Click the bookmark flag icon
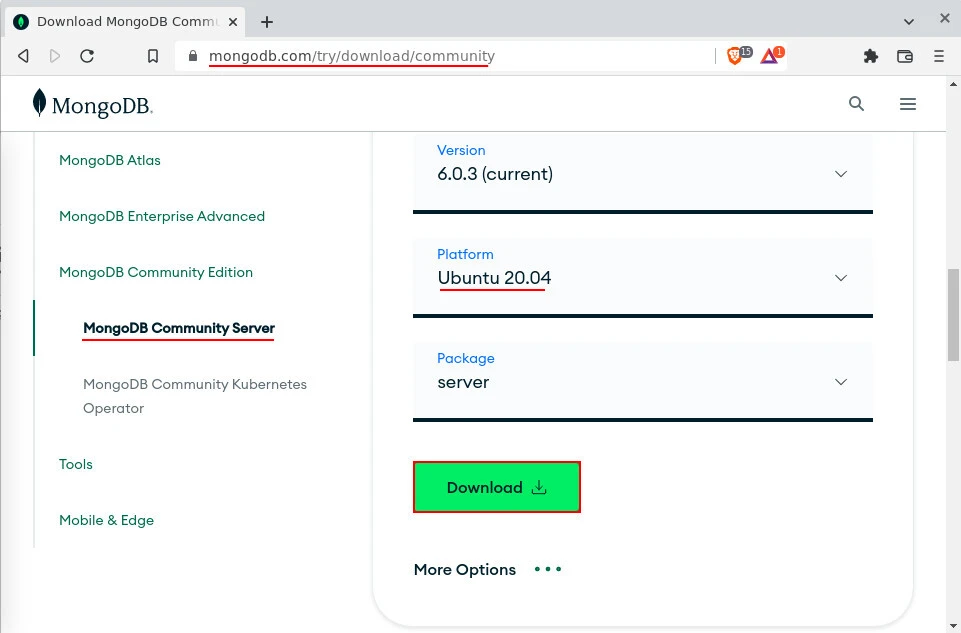The width and height of the screenshot is (961, 633). point(152,56)
